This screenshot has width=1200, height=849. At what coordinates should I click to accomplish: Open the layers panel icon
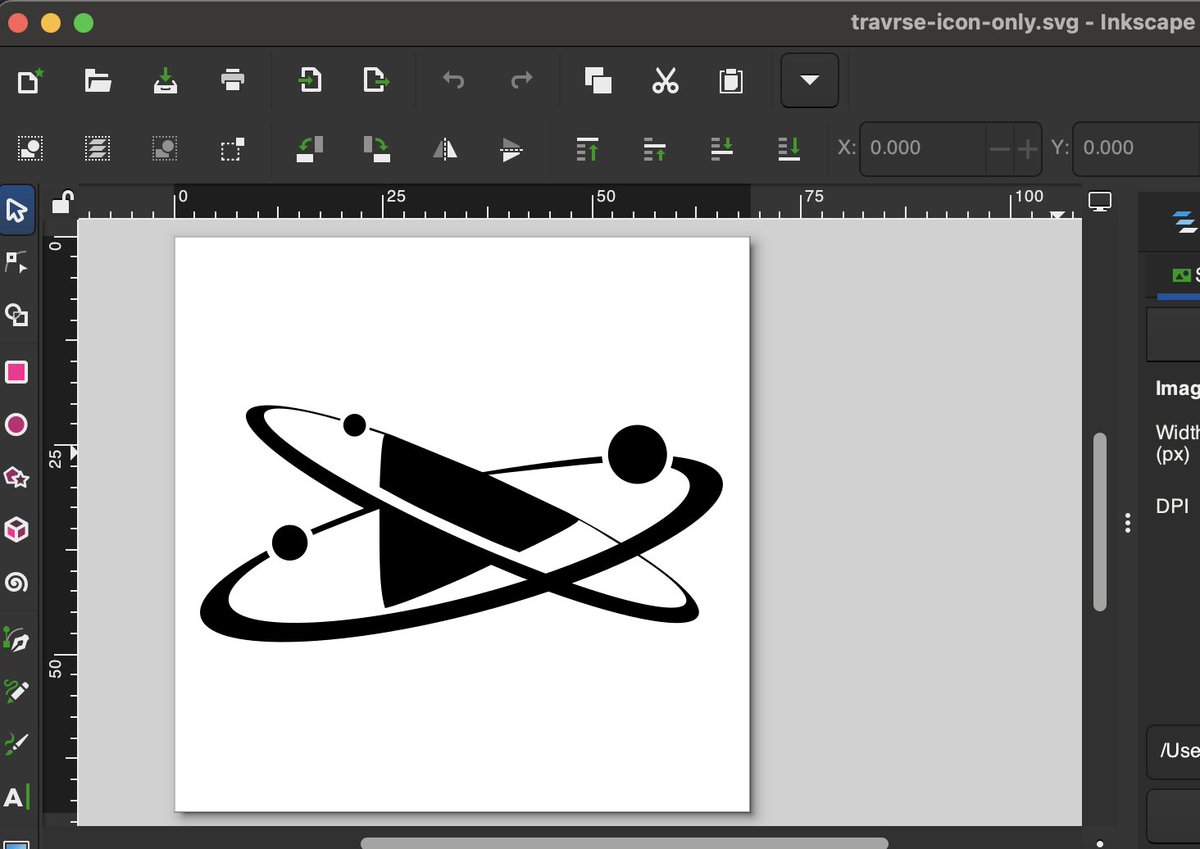[x=1186, y=222]
